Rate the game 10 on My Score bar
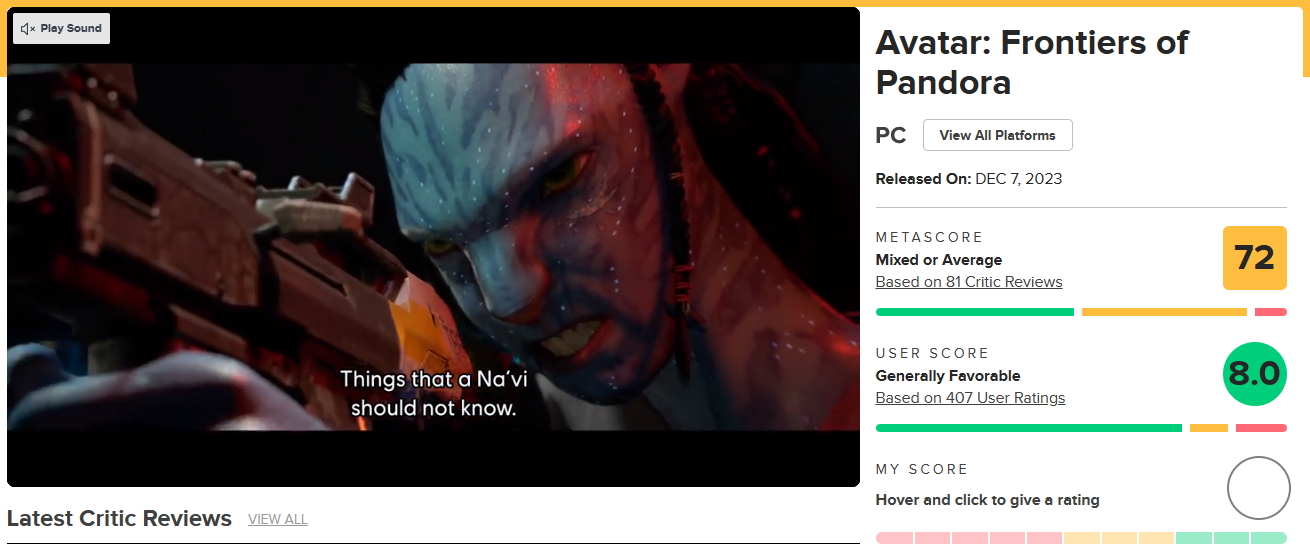1310x555 pixels. coord(1269,538)
